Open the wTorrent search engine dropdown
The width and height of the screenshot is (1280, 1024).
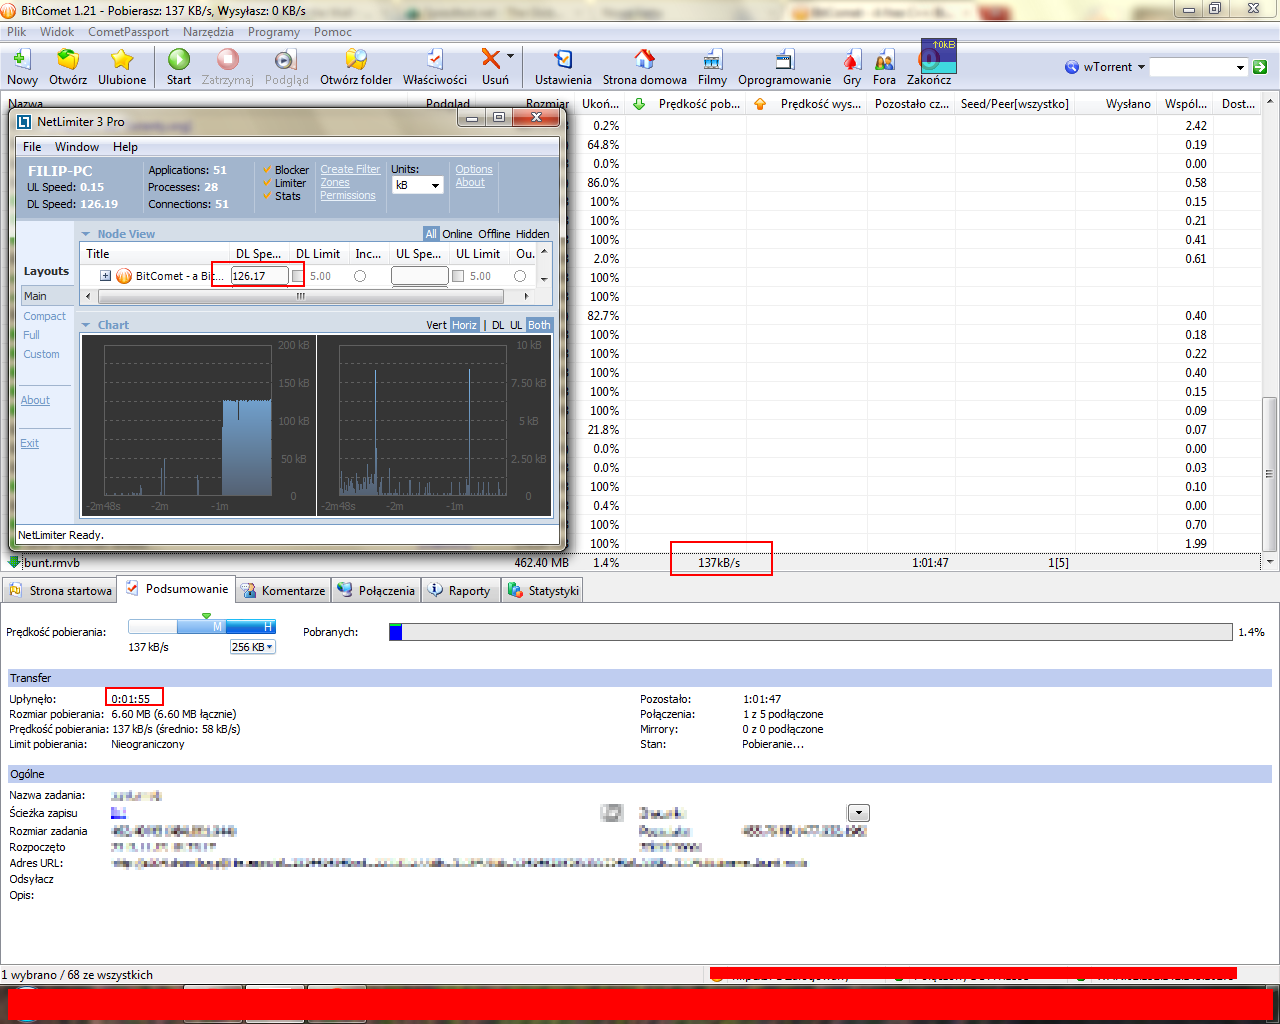pyautogui.click(x=1141, y=67)
